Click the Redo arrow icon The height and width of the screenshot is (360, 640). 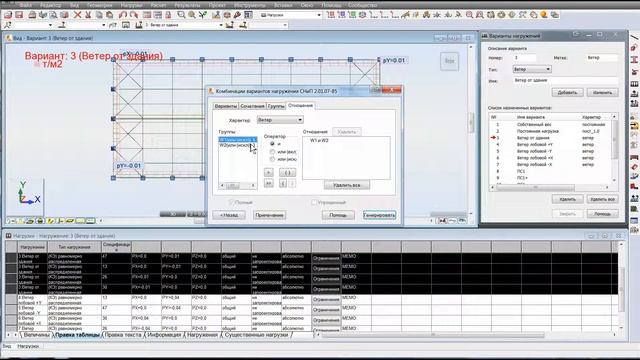133,15
